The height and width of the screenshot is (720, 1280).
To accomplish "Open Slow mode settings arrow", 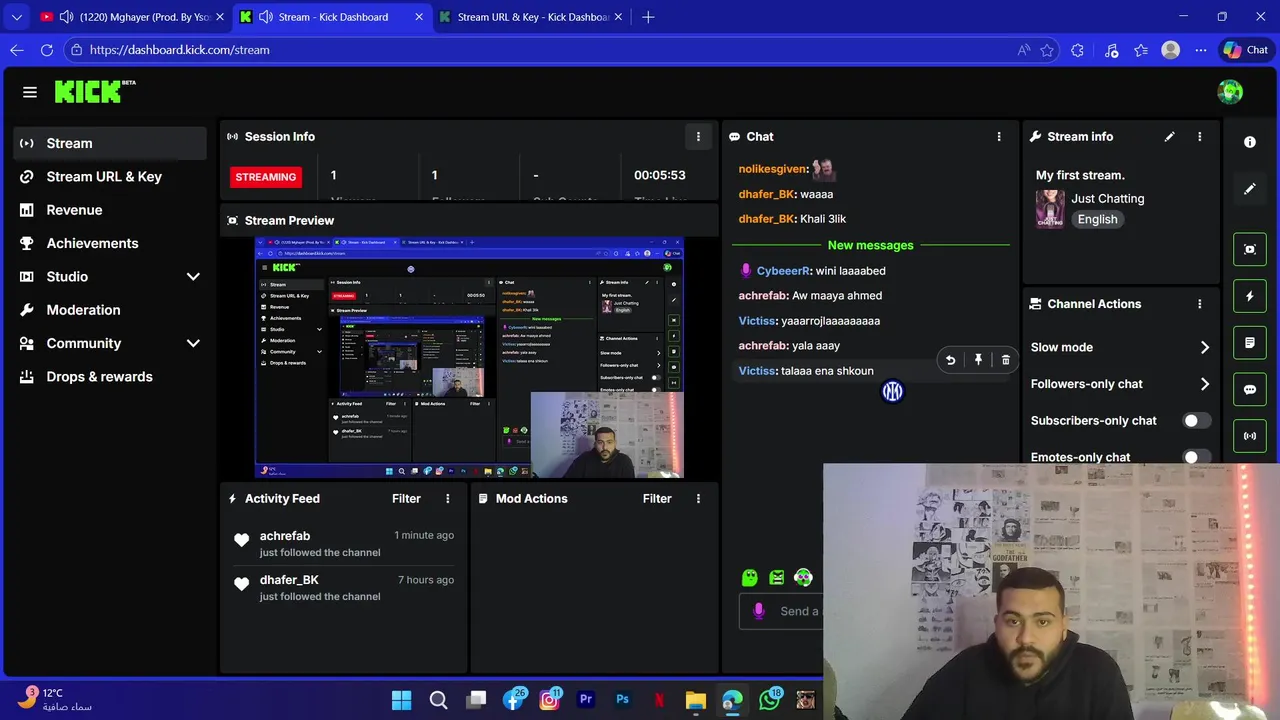I will [x=1205, y=348].
